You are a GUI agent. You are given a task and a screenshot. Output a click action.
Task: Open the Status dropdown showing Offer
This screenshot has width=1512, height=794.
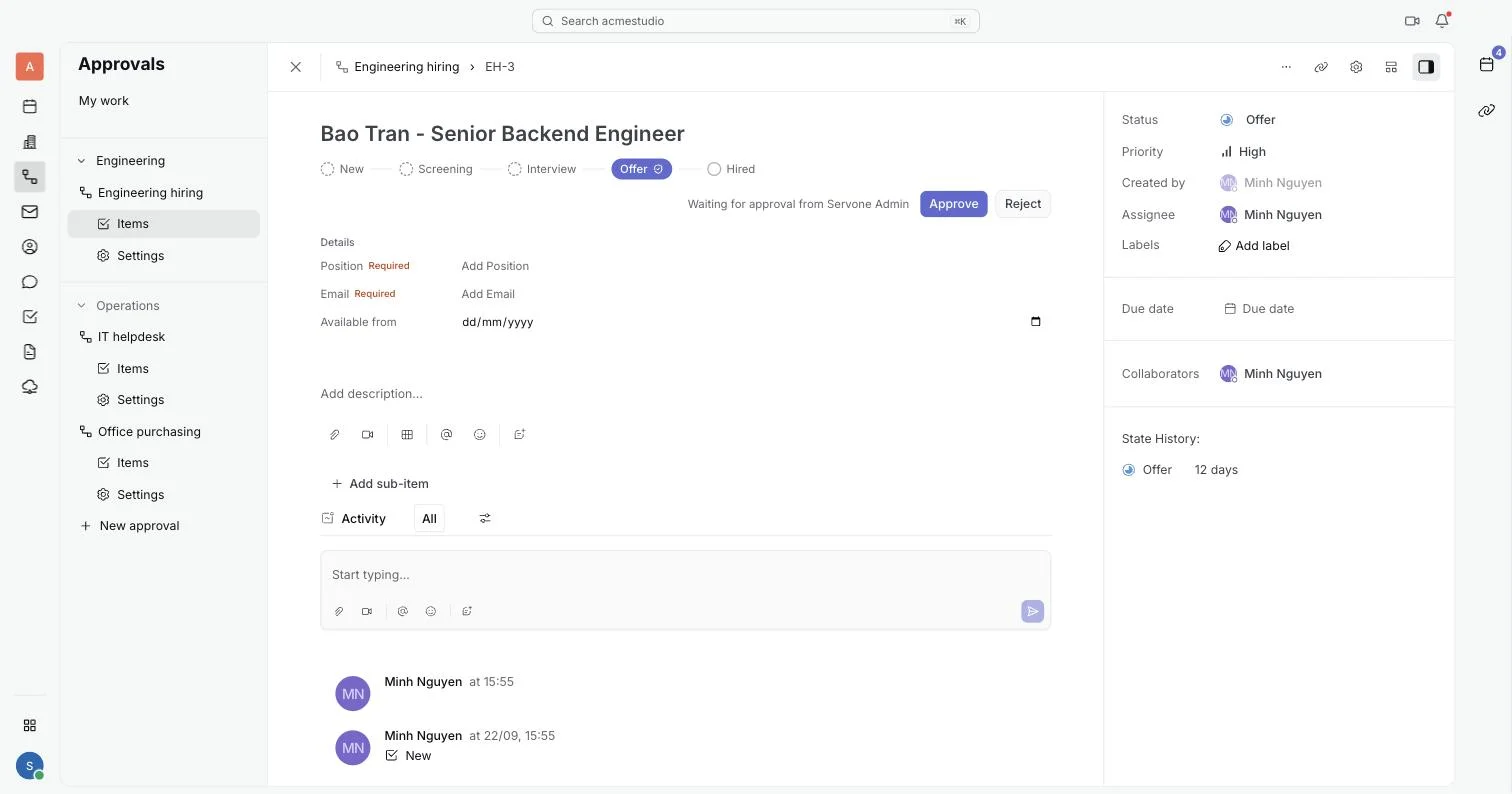pos(1248,120)
